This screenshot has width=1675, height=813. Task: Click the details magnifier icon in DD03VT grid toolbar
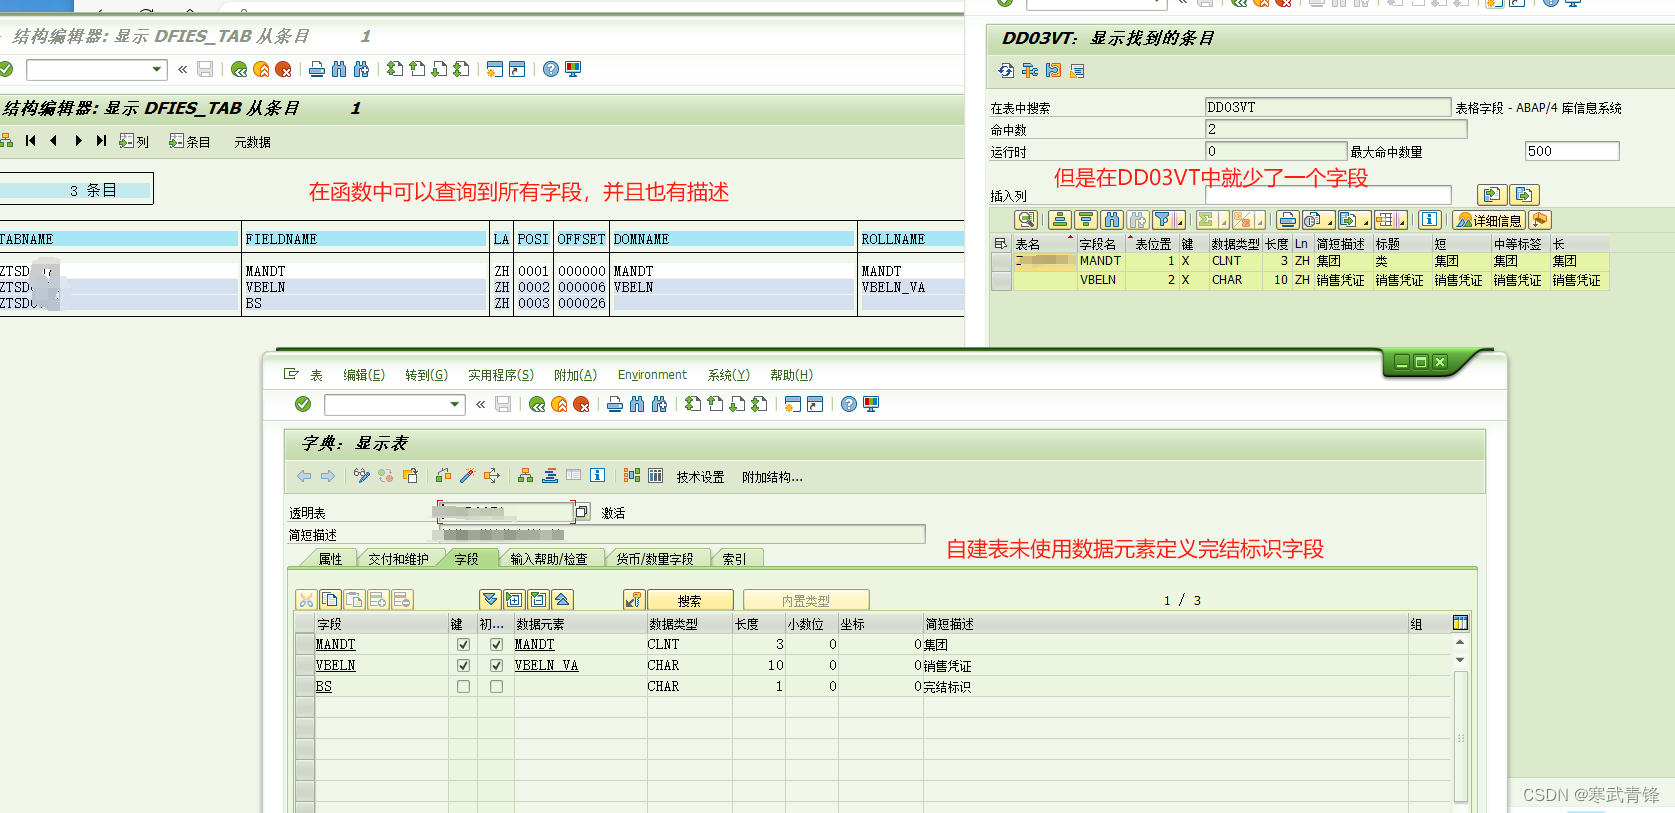point(1026,220)
